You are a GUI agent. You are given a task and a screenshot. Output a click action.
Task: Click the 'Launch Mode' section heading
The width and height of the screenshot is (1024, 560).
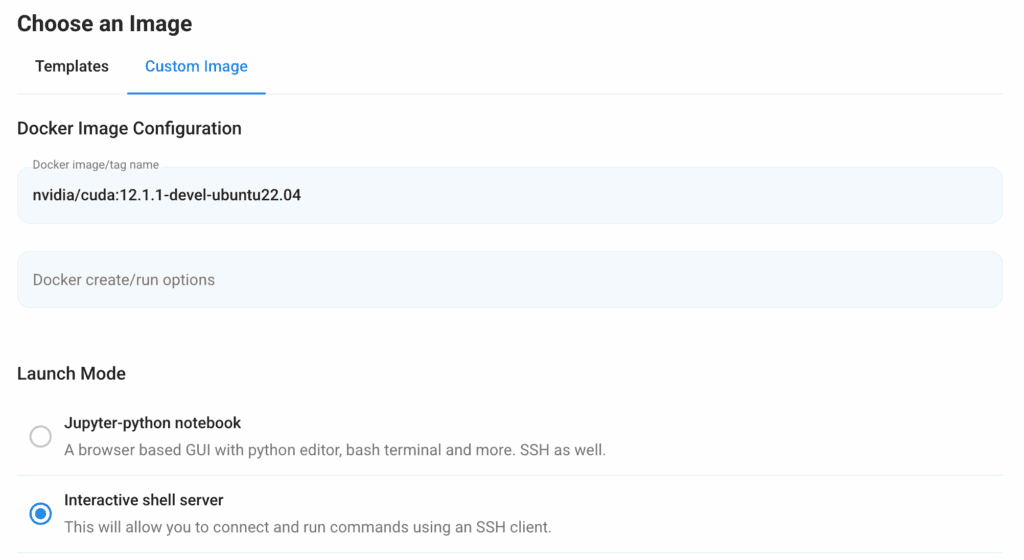(x=71, y=374)
